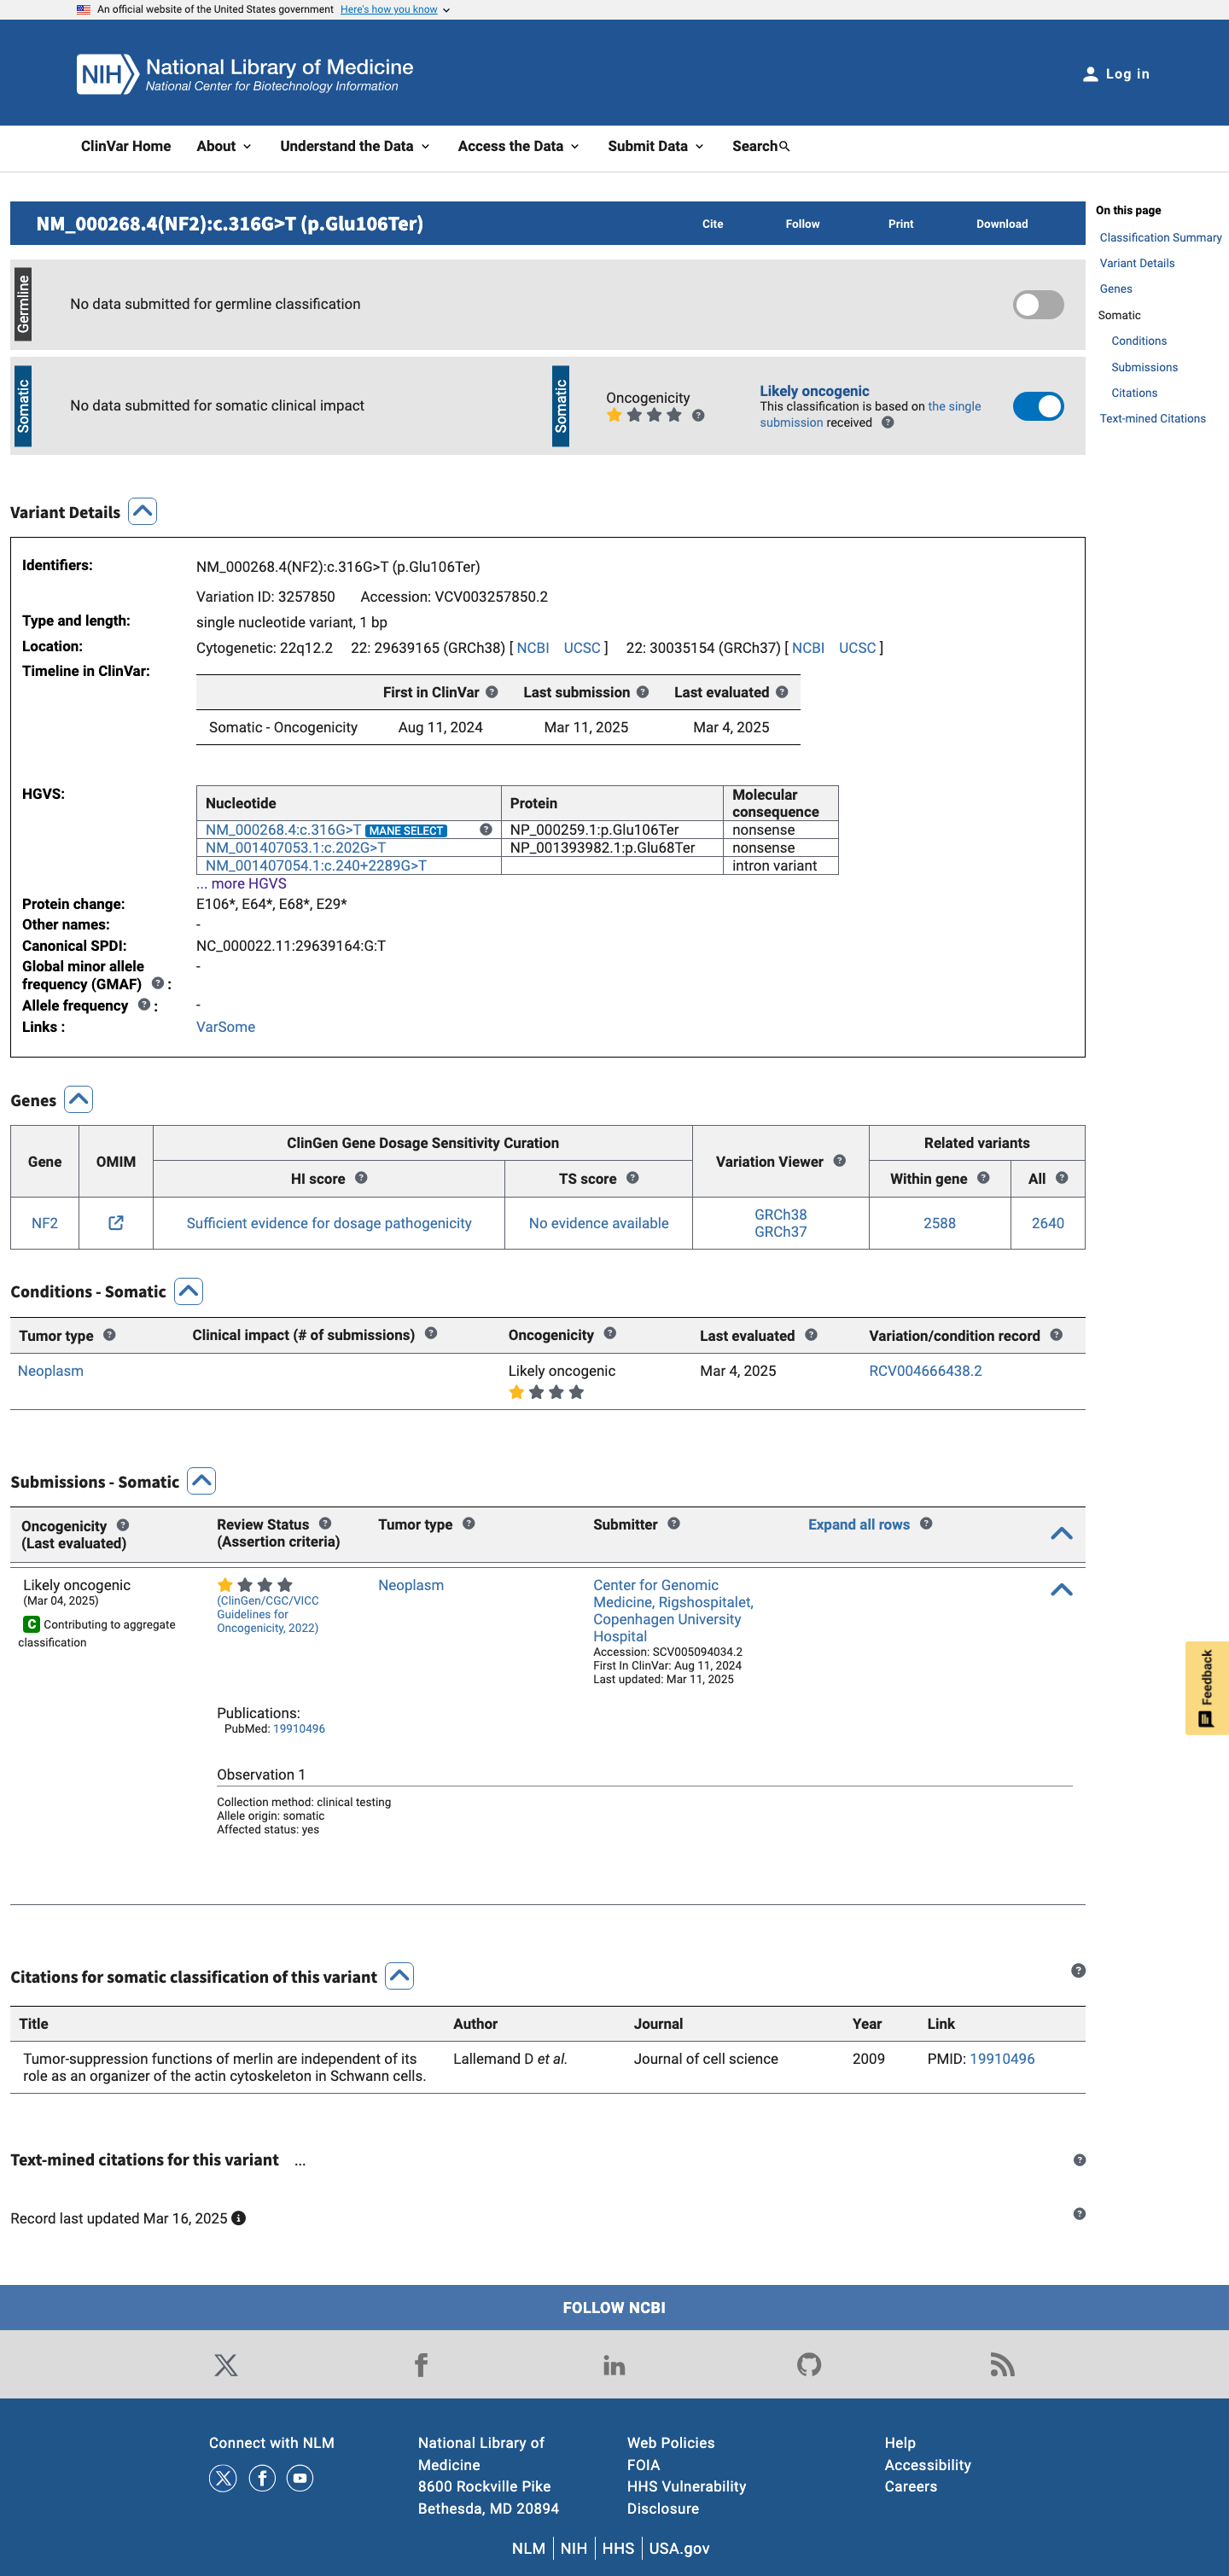Toggle the Germline classification switch
Viewport: 1229px width, 2576px height.
(1038, 305)
